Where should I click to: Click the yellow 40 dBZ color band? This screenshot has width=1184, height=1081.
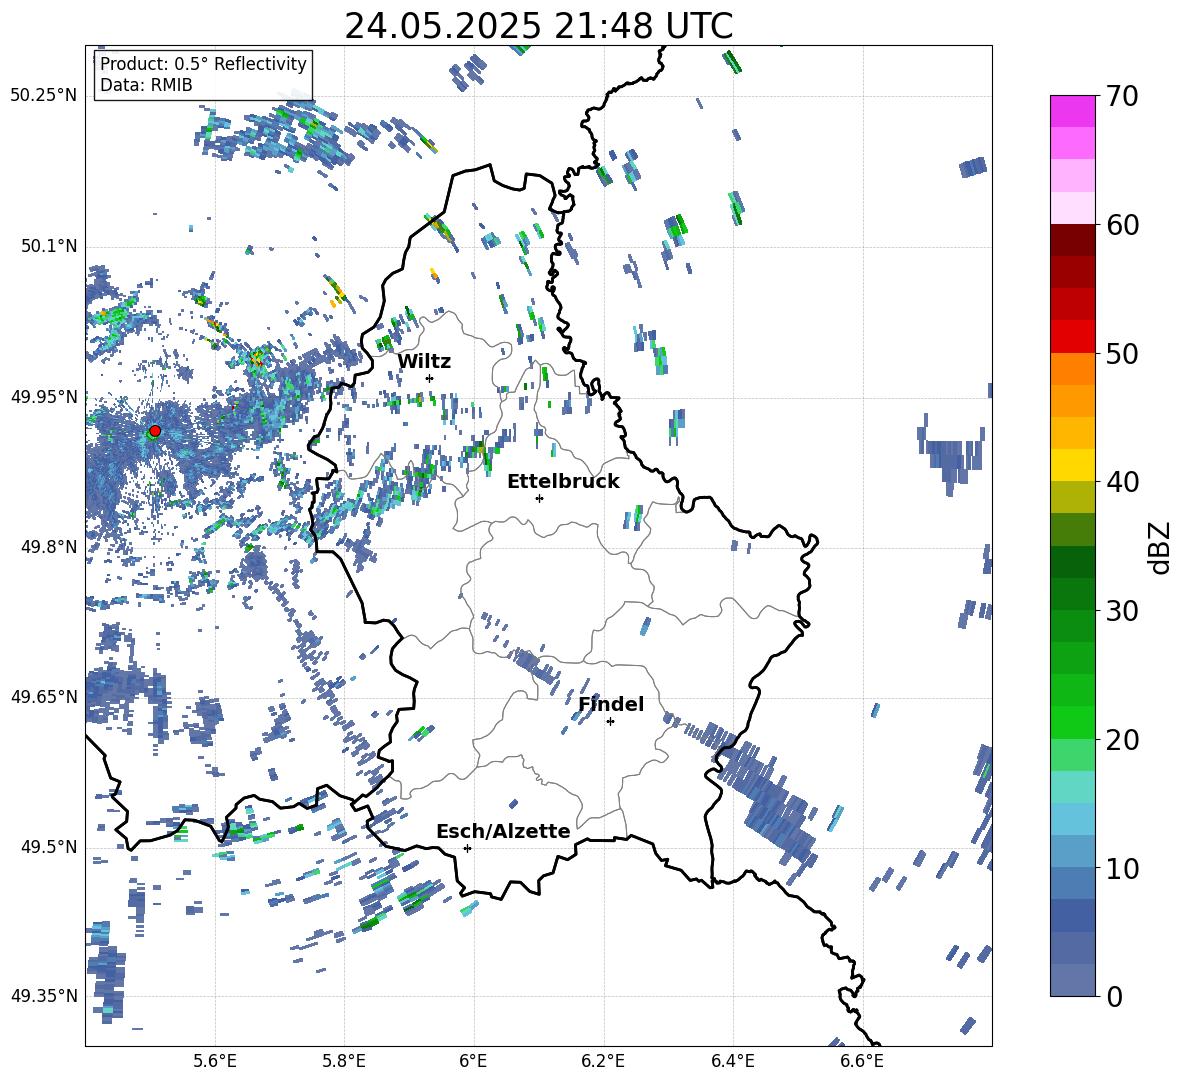[x=1072, y=465]
